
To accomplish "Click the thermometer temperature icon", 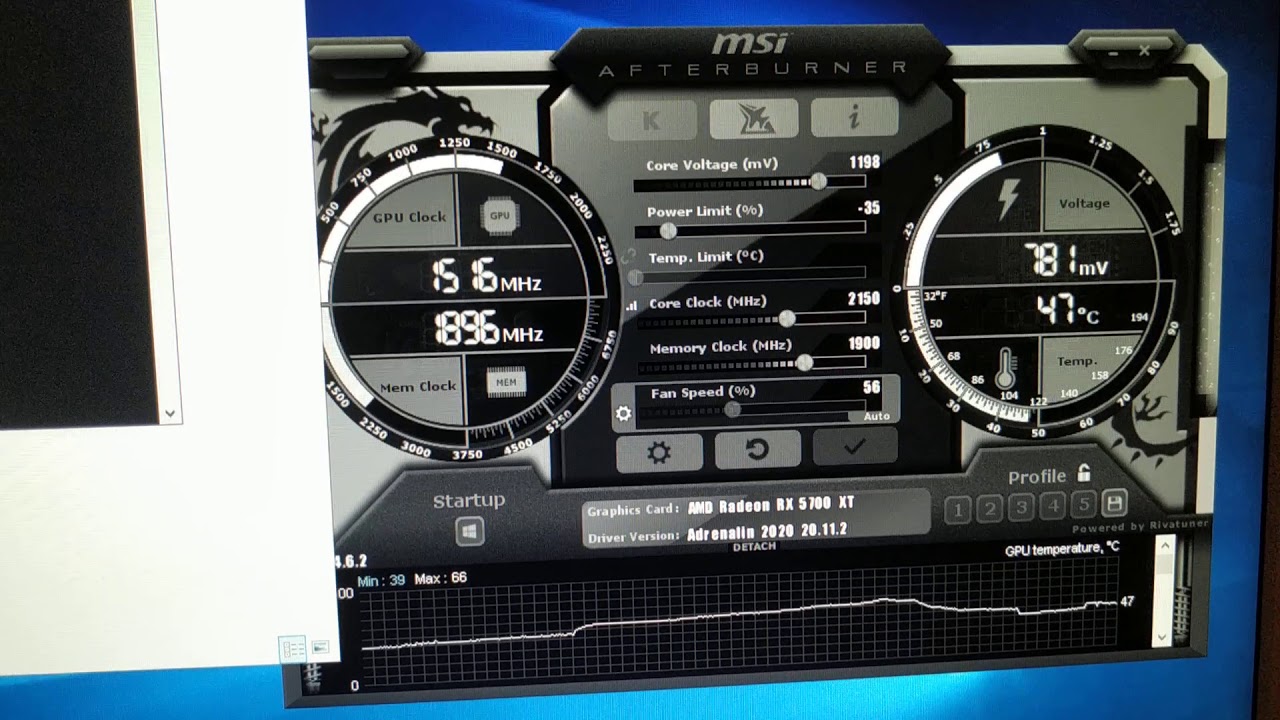I will (1007, 368).
